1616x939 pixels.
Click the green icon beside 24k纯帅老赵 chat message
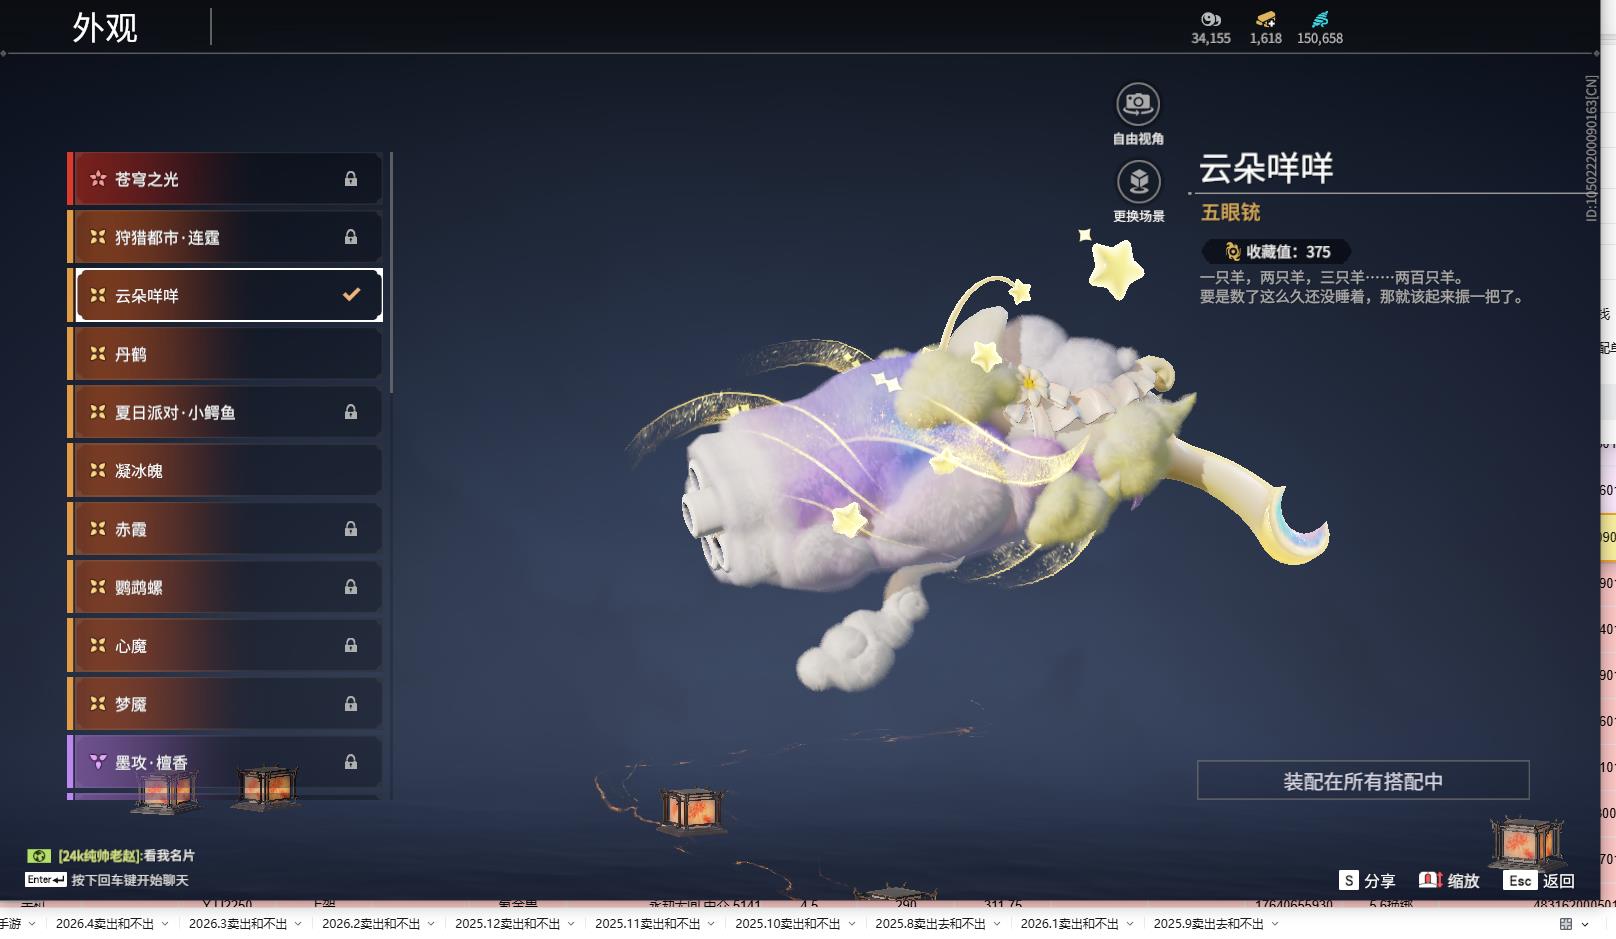38,855
